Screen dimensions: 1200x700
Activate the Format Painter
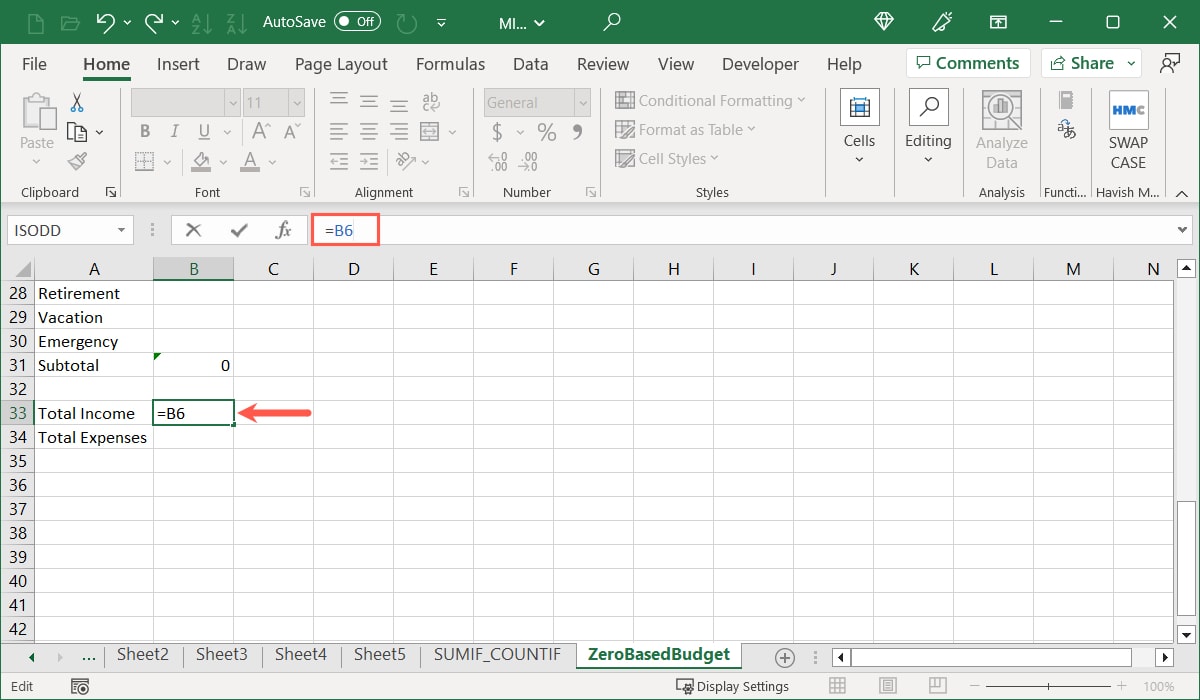tap(78, 161)
